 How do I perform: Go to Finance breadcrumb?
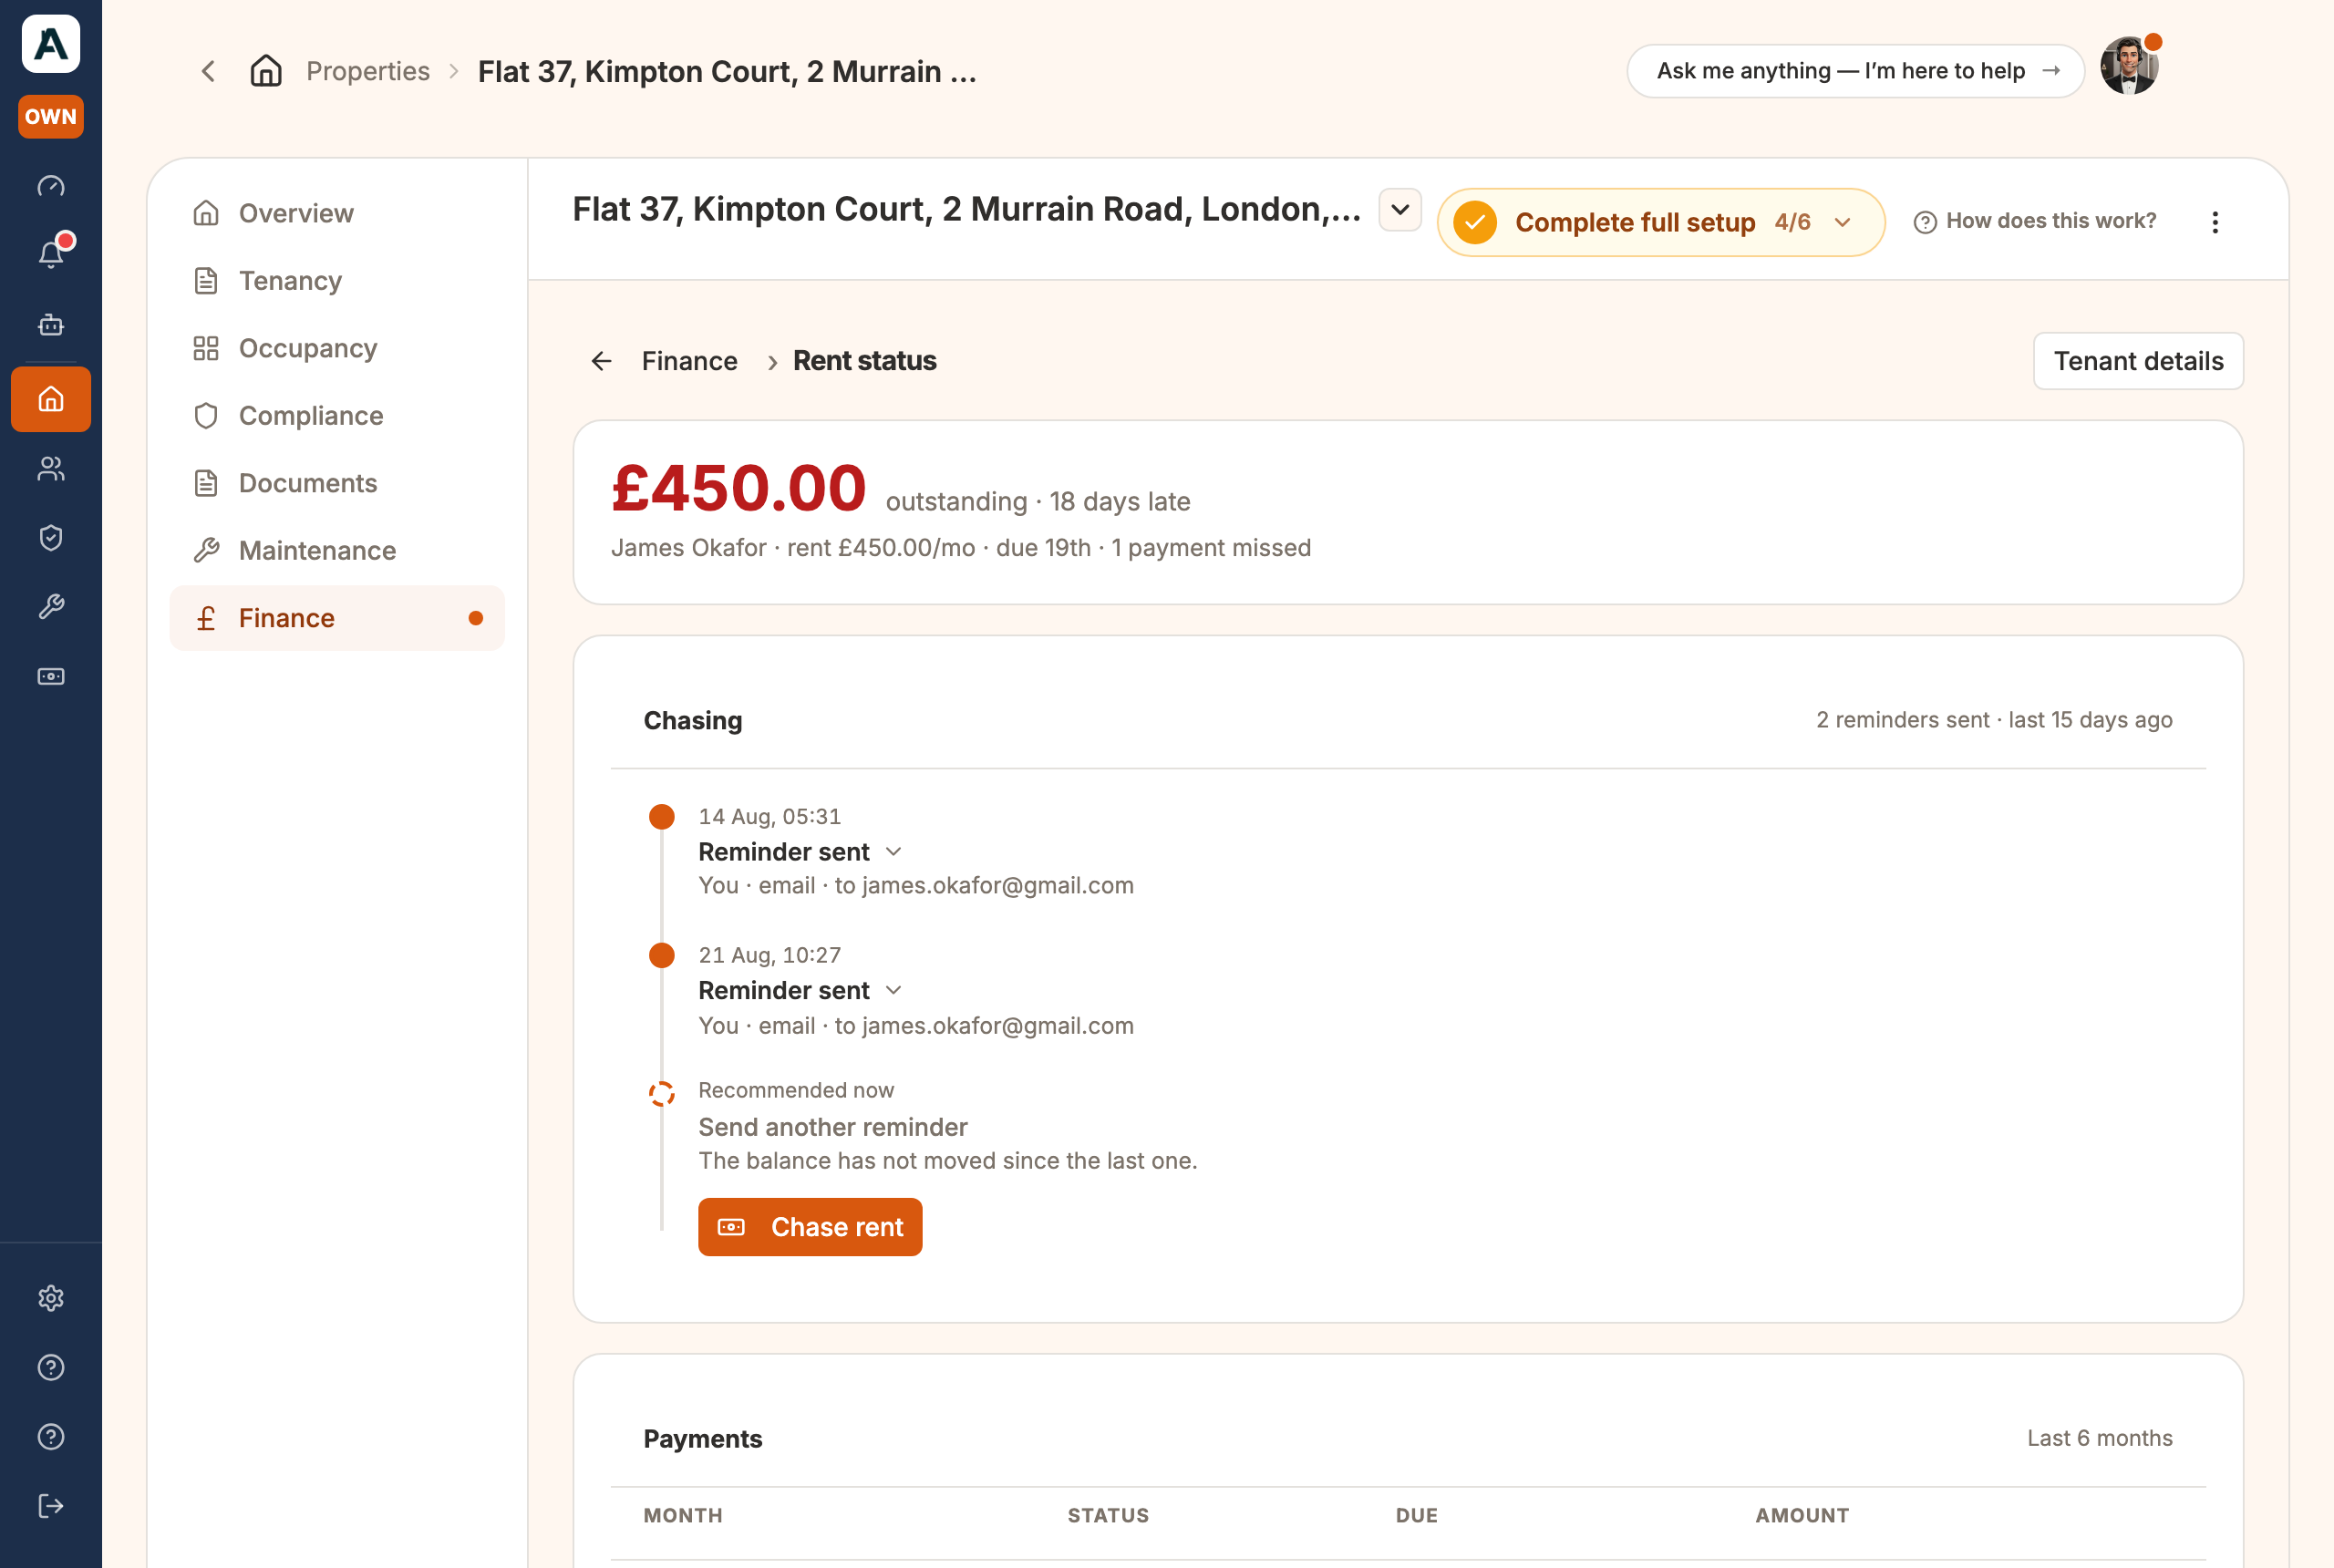[x=689, y=361]
